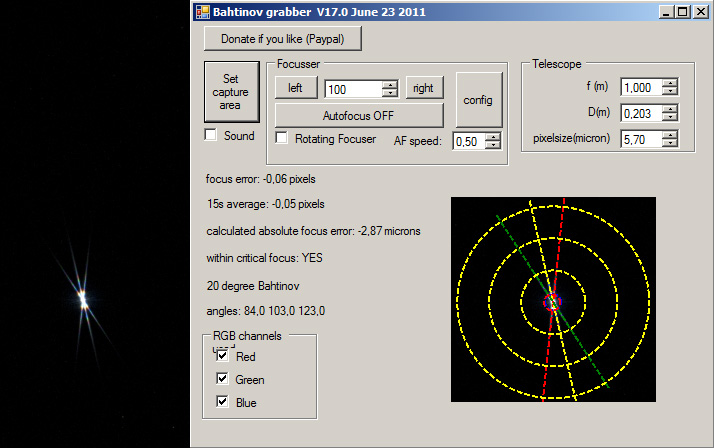Disable the Green channel checkbox
714x448 pixels.
tap(222, 379)
